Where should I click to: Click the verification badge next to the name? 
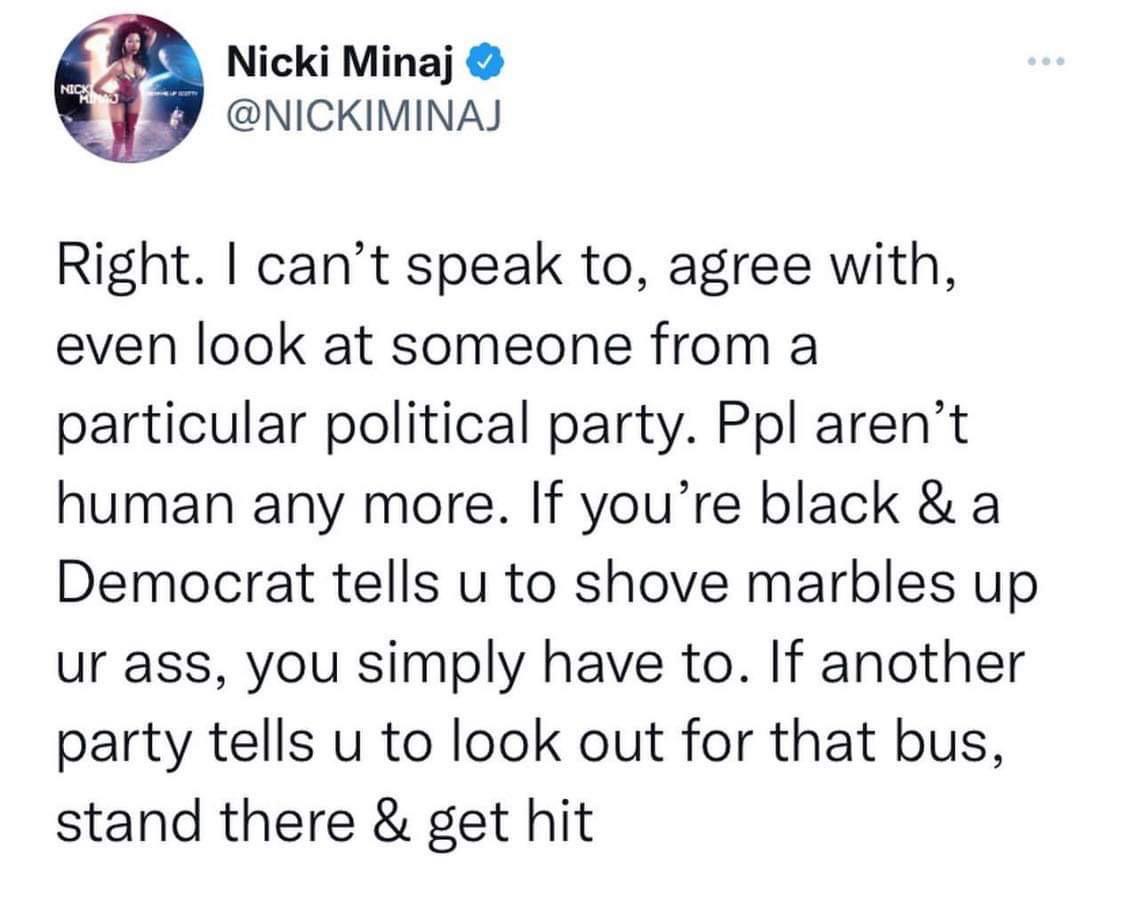pyautogui.click(x=483, y=62)
